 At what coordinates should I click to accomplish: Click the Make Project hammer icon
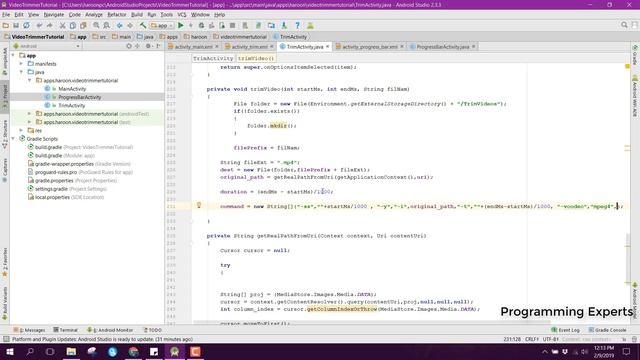click(x=143, y=25)
